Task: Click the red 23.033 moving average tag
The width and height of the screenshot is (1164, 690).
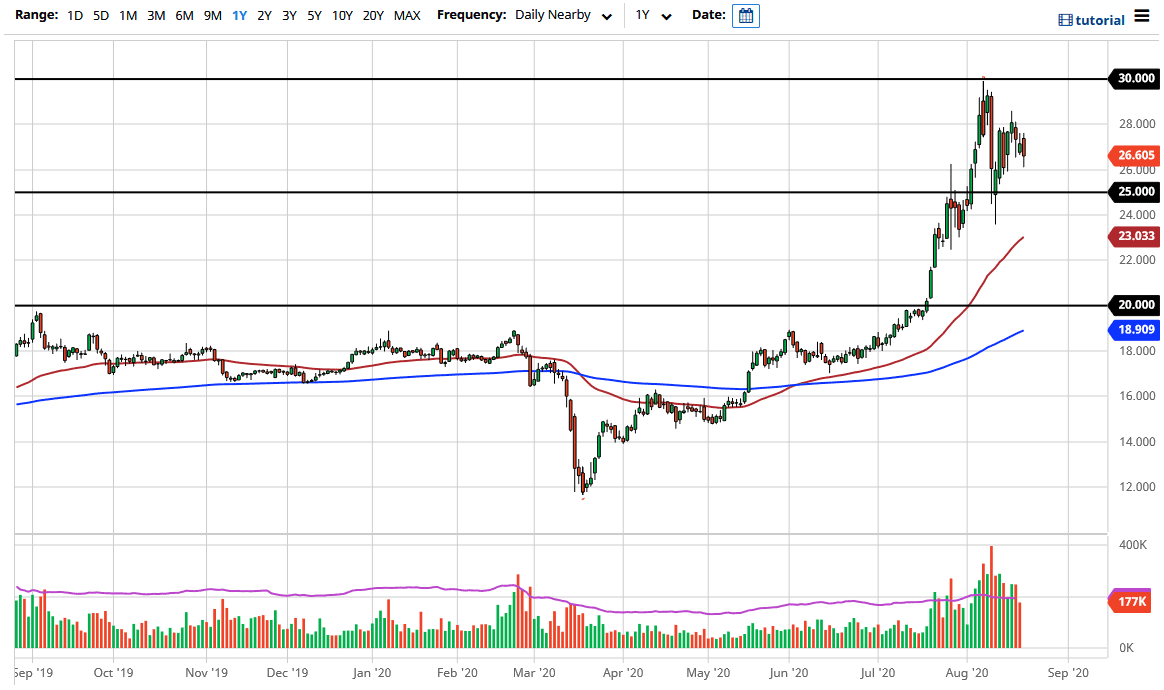Action: coord(1132,237)
